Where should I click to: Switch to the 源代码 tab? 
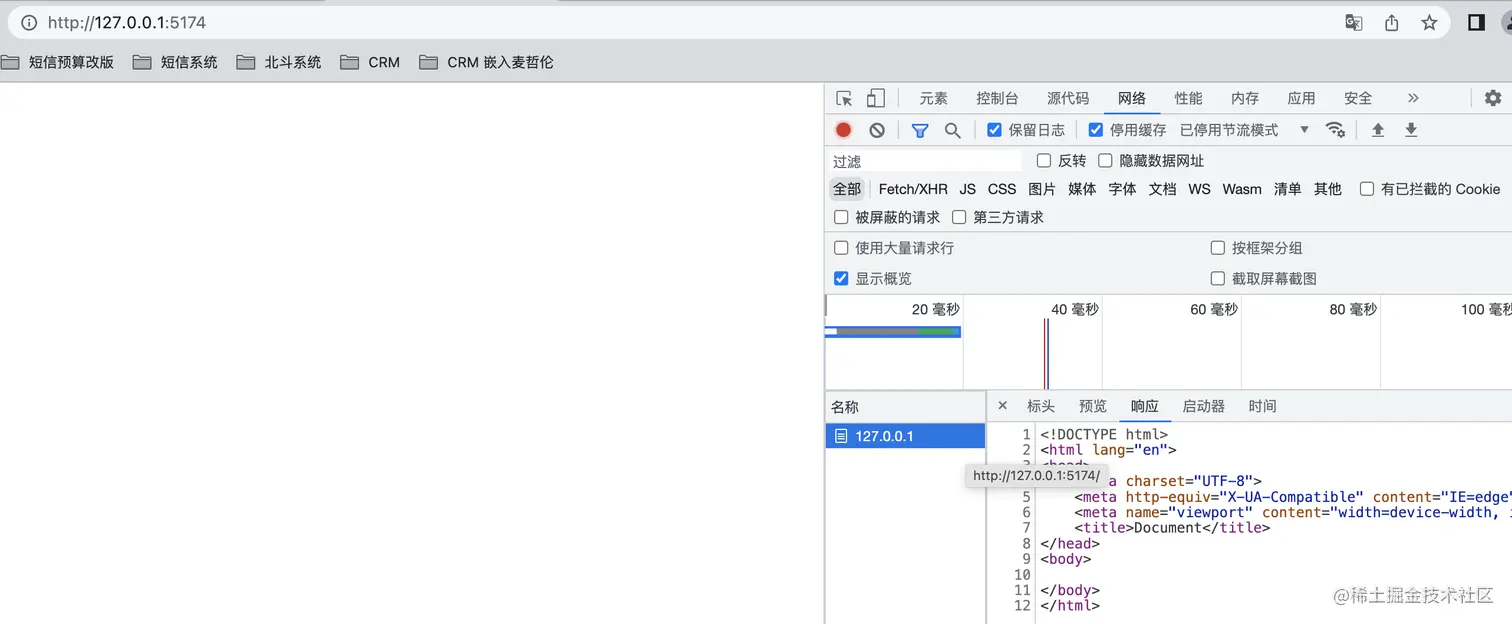click(1068, 98)
